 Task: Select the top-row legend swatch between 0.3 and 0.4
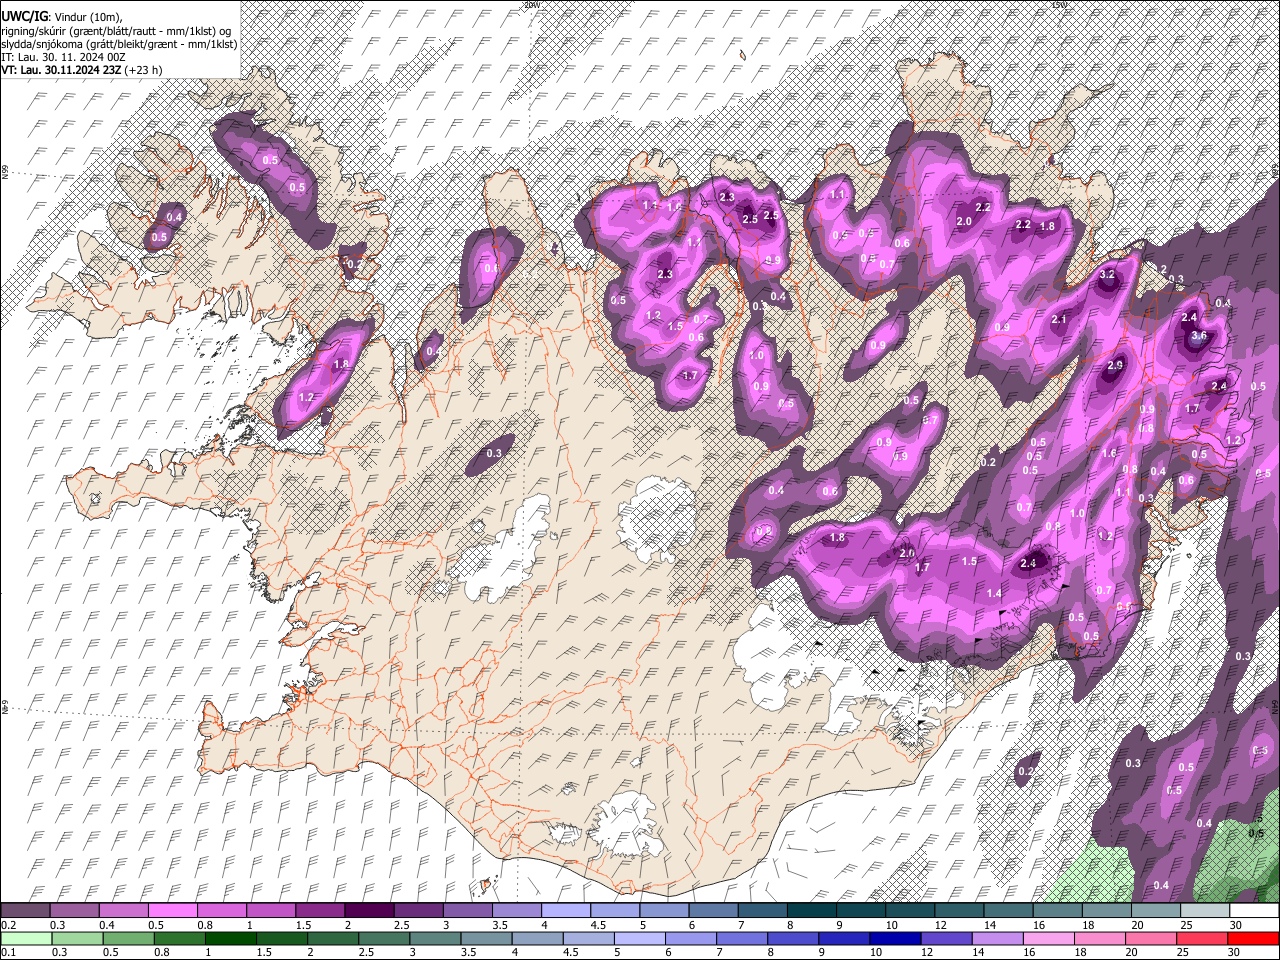click(x=74, y=911)
